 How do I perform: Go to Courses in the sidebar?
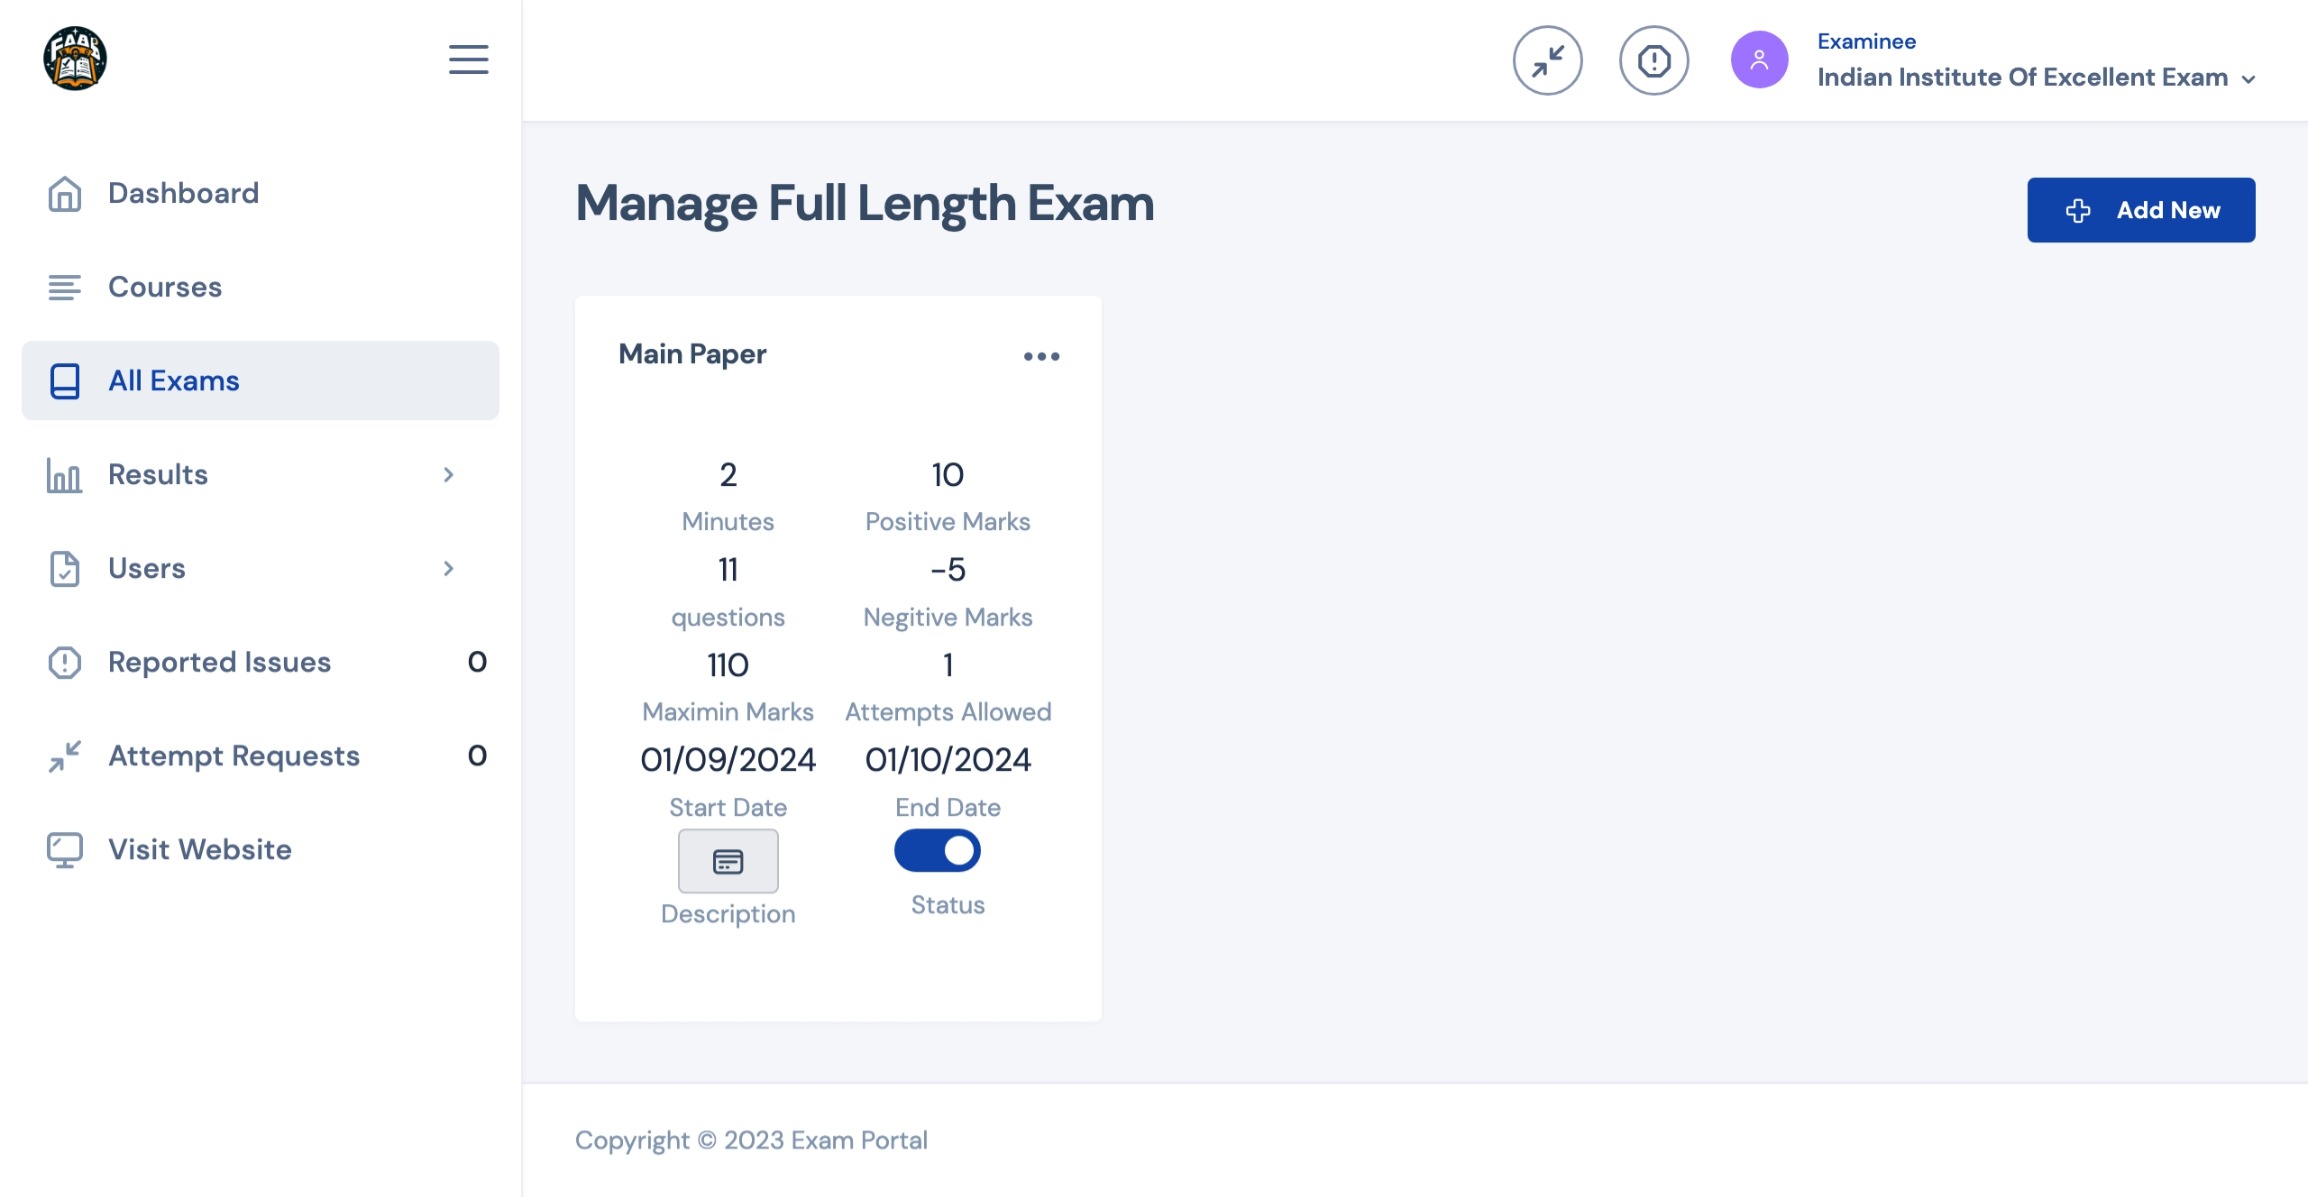click(x=165, y=288)
